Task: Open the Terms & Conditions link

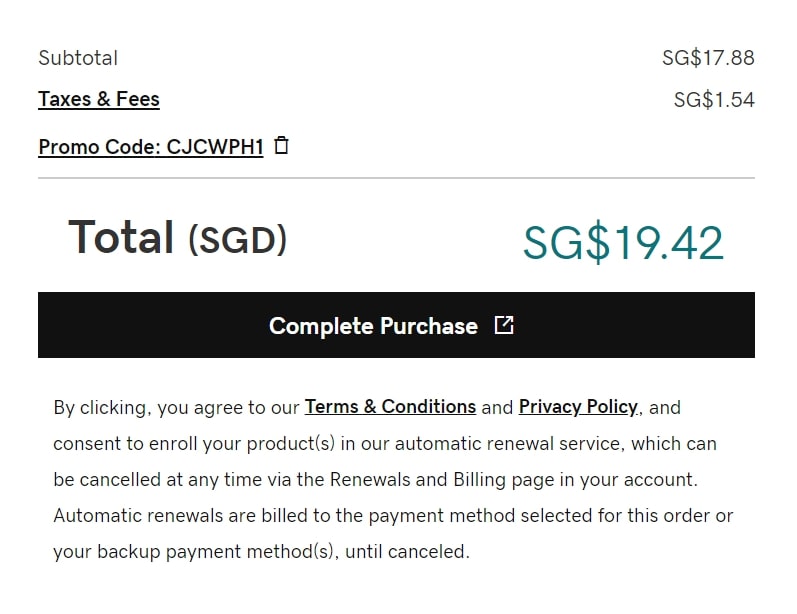Action: click(390, 407)
